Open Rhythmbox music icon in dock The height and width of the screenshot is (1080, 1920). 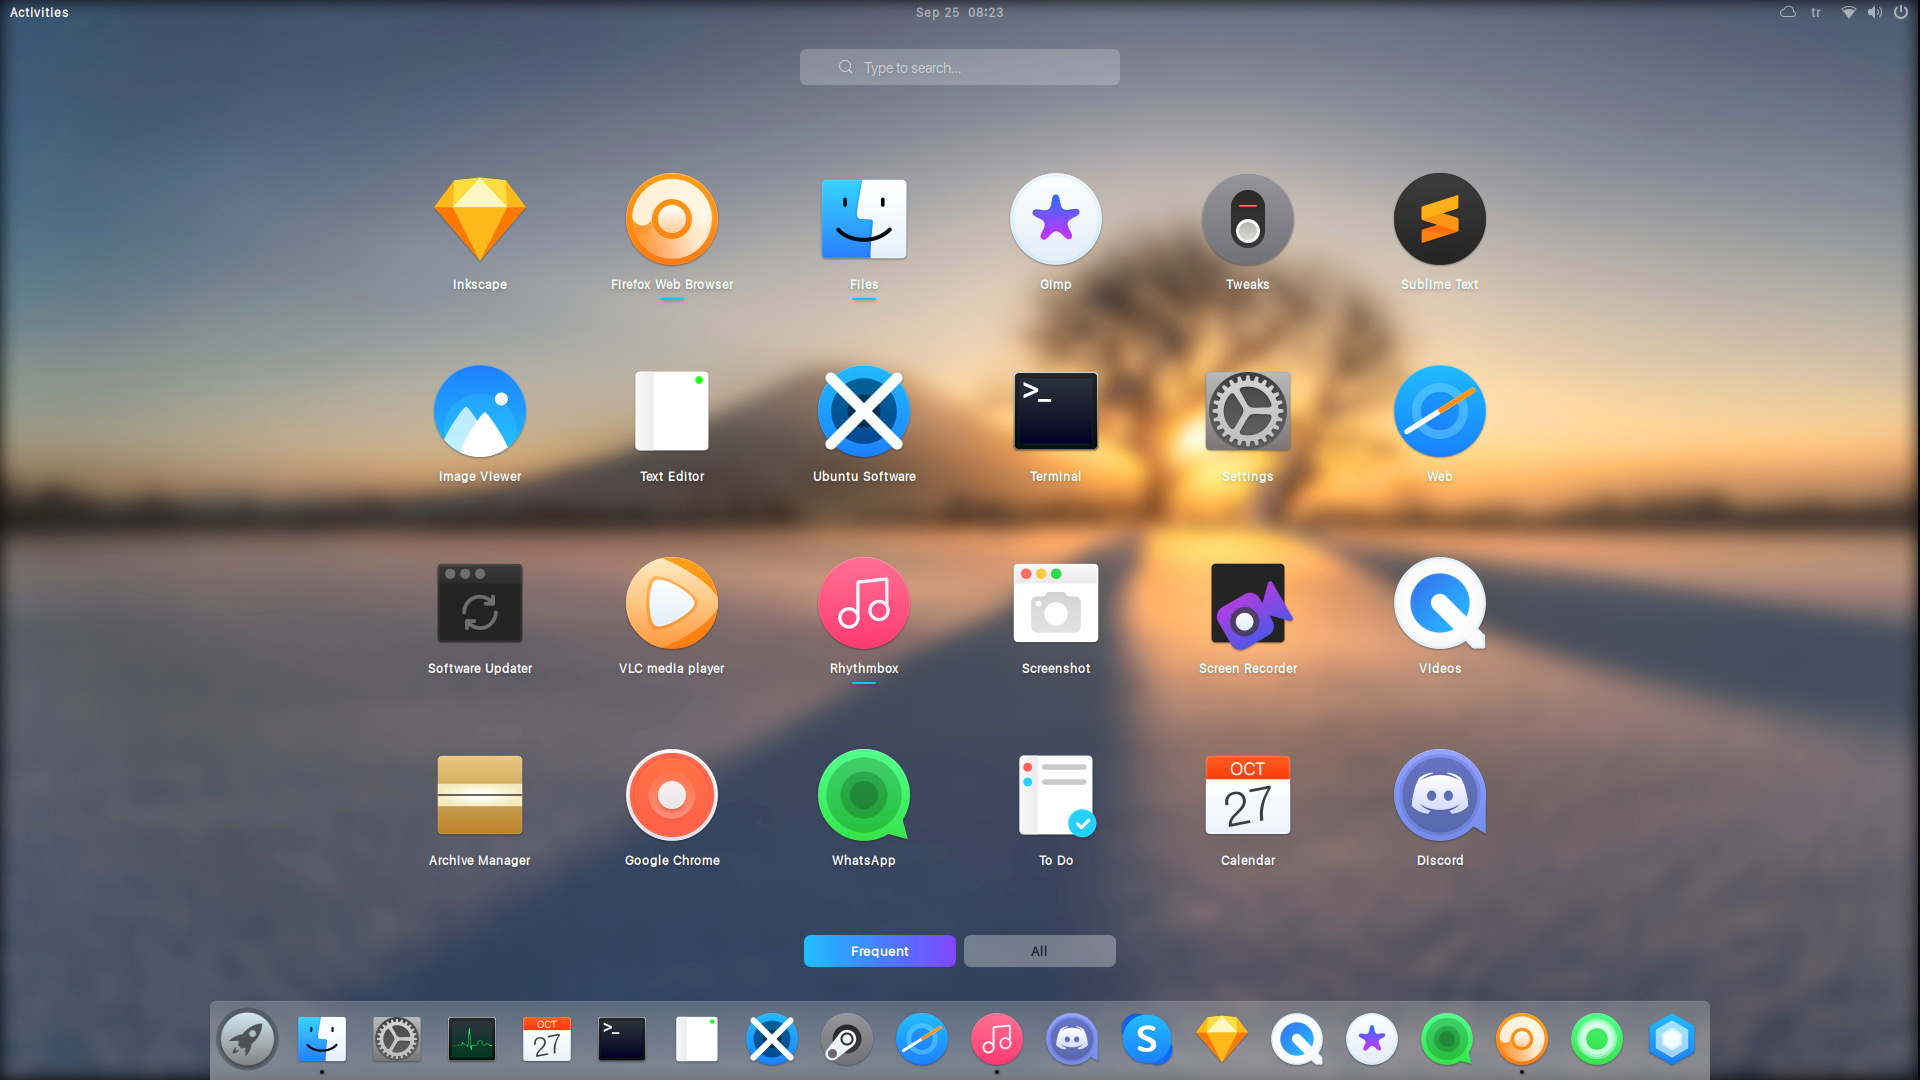point(997,1040)
